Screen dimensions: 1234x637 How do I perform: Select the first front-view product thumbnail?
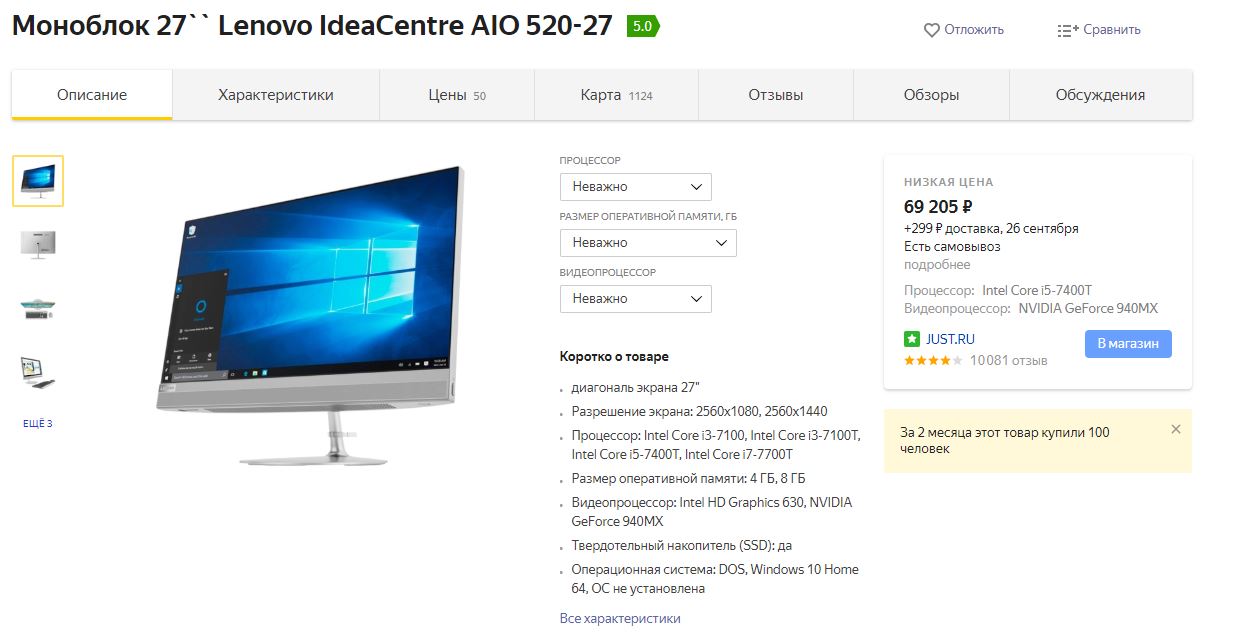coord(38,181)
